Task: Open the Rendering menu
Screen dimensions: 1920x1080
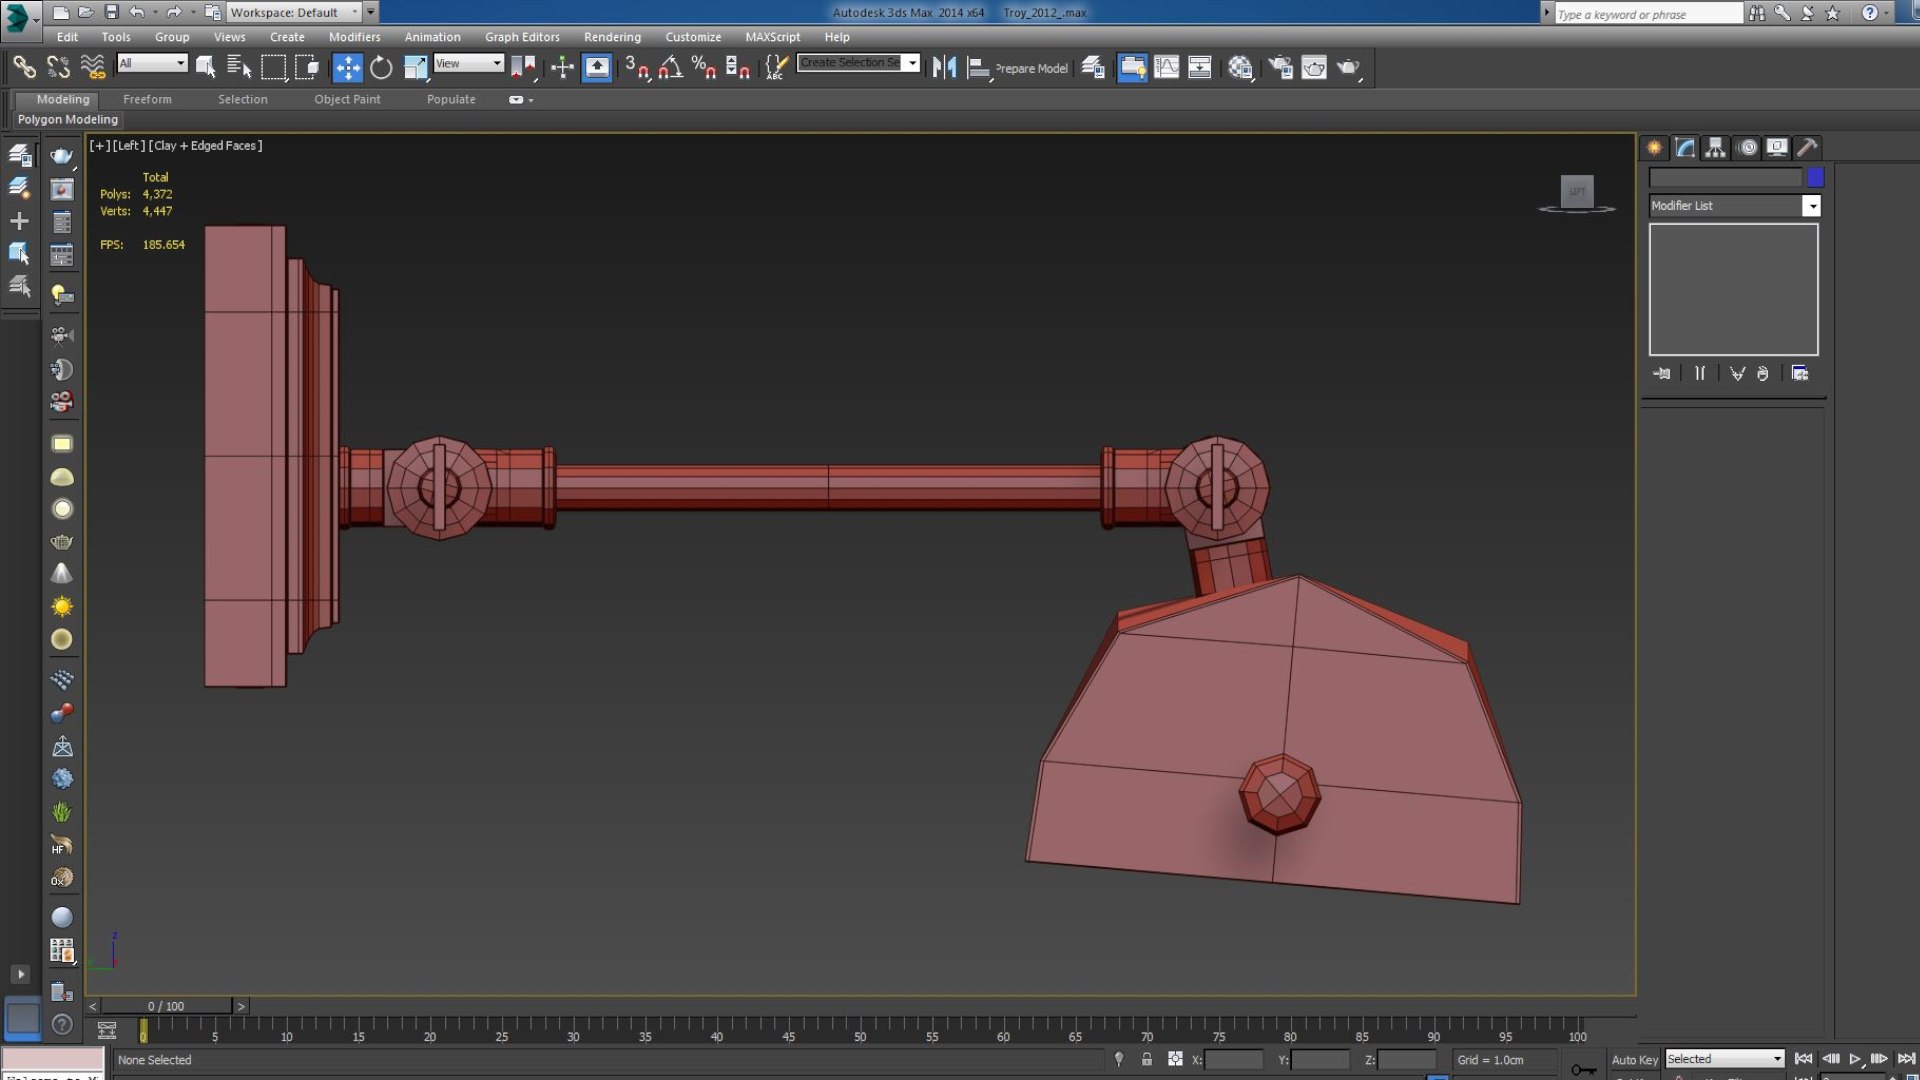Action: pyautogui.click(x=612, y=37)
